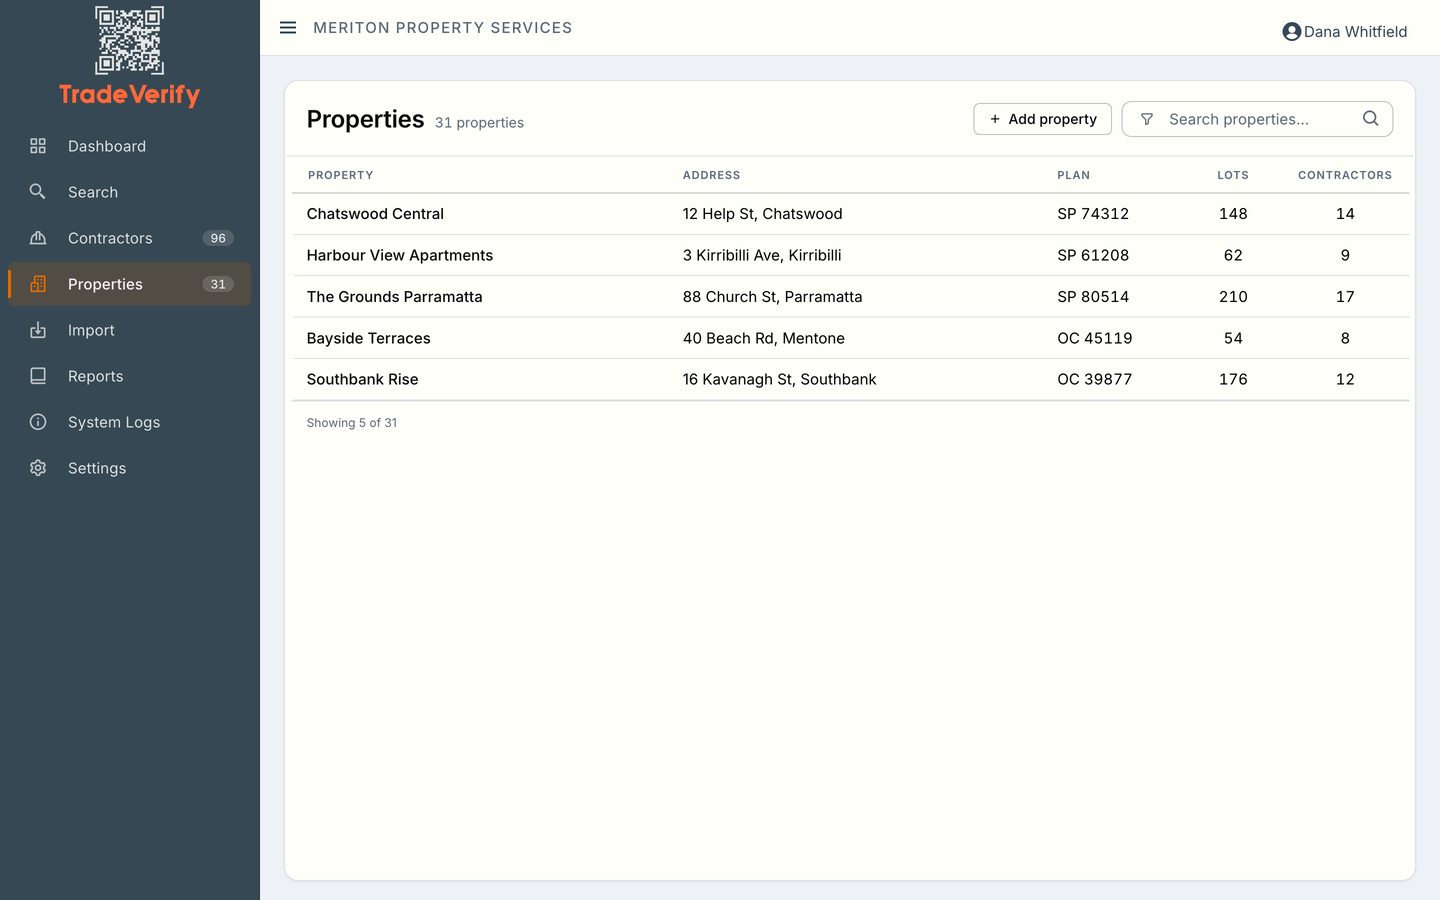The image size is (1440, 900).
Task: Click plan number SP 80514
Action: click(1093, 297)
